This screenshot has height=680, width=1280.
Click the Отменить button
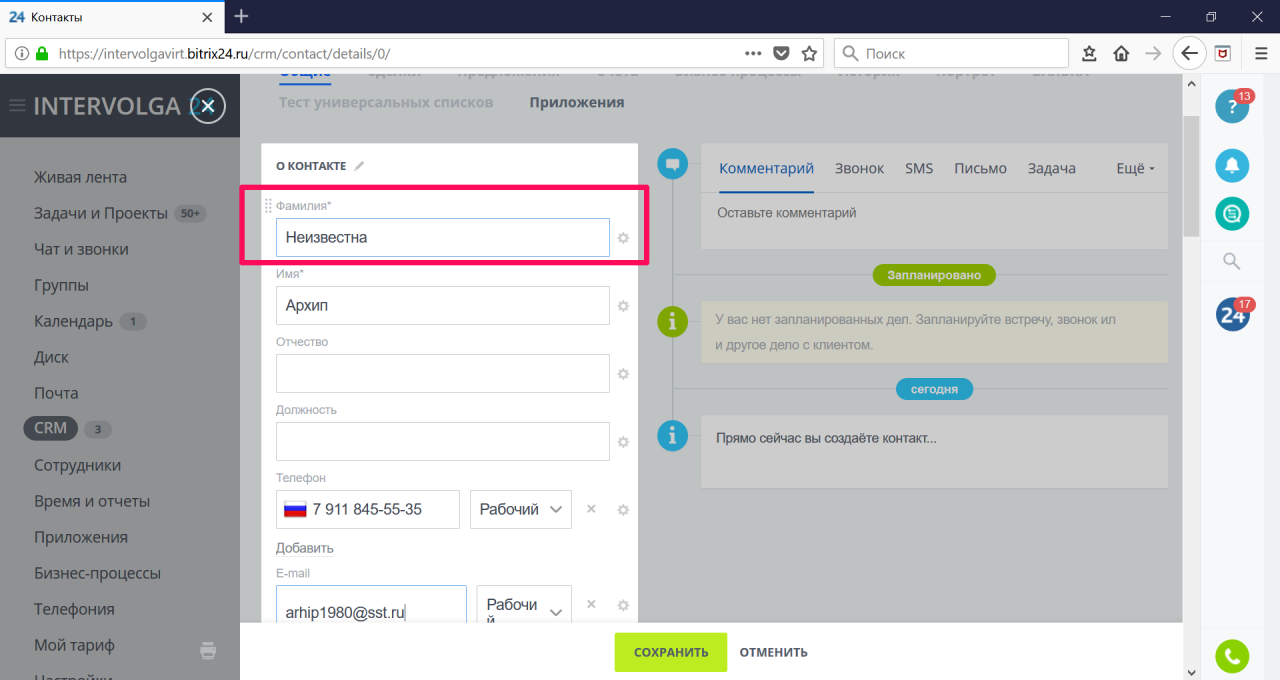click(x=774, y=652)
